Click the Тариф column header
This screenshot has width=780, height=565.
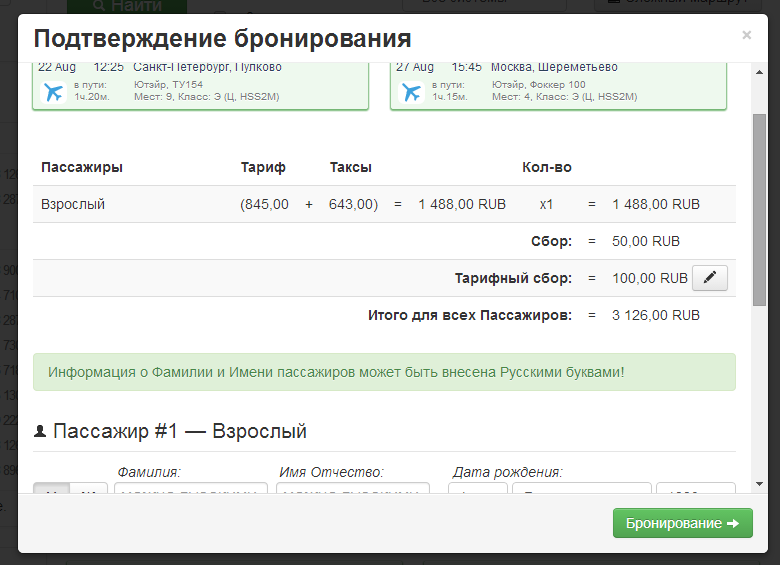point(263,167)
